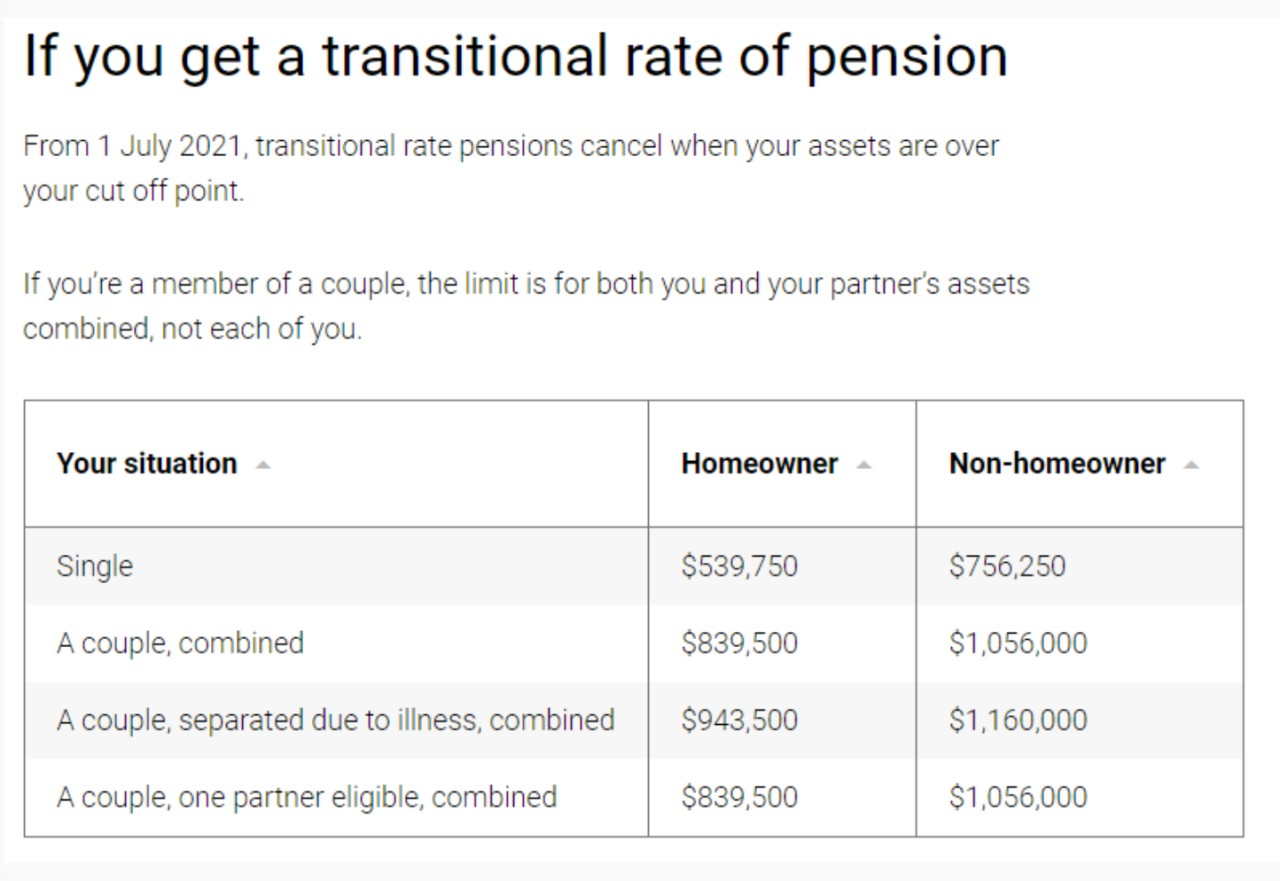Viewport: 1280px width, 881px height.
Task: Click the $943,500 homeowner value
Action: [x=739, y=720]
